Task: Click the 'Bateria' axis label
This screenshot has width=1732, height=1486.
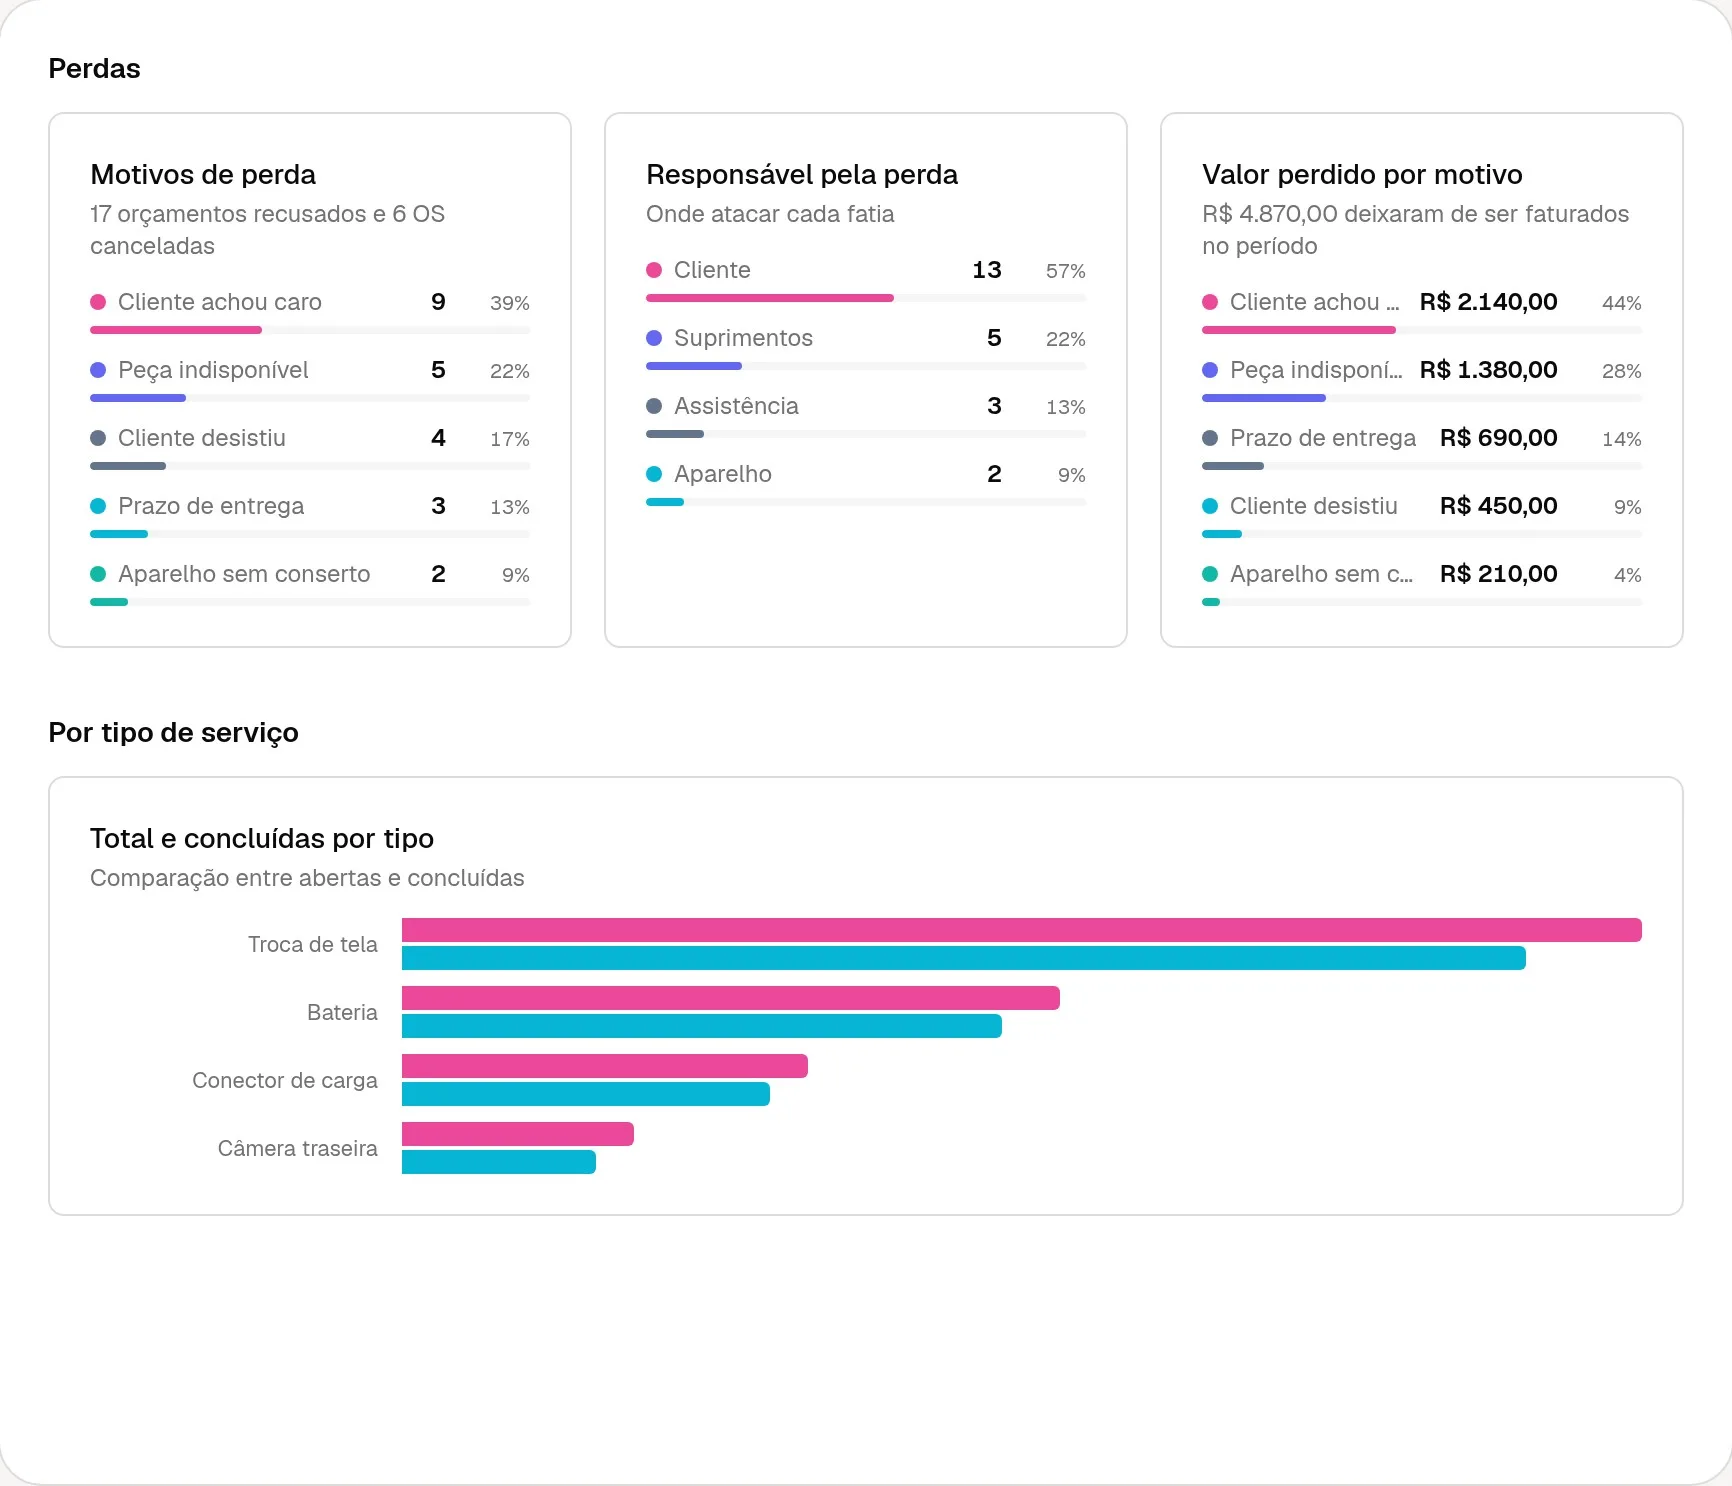Action: [x=342, y=1012]
